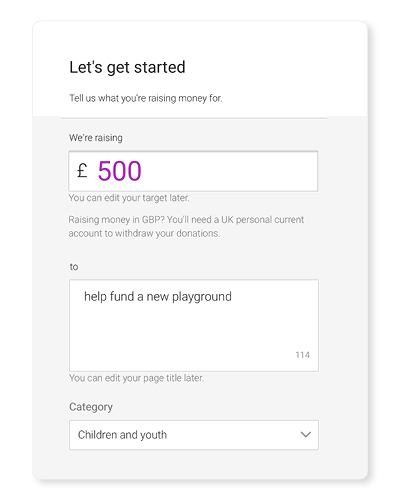Viewport: 400px width, 500px height.
Task: Open the Category dropdown showing Children and youth
Action: tap(194, 435)
